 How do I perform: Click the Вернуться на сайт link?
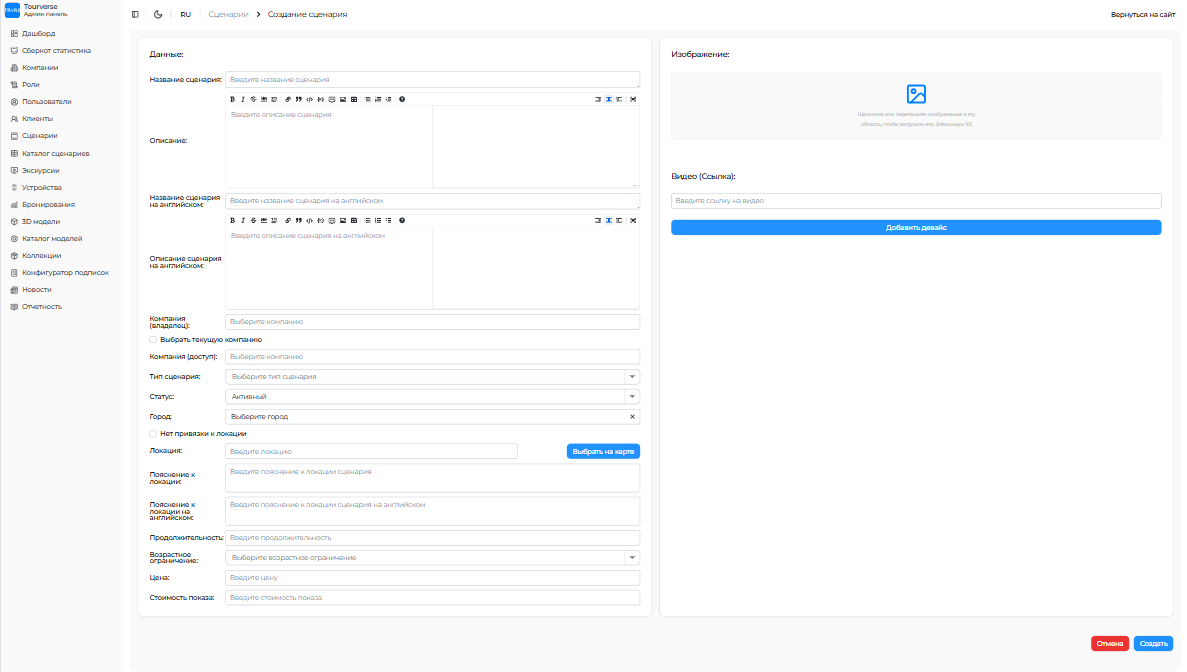coord(1142,15)
